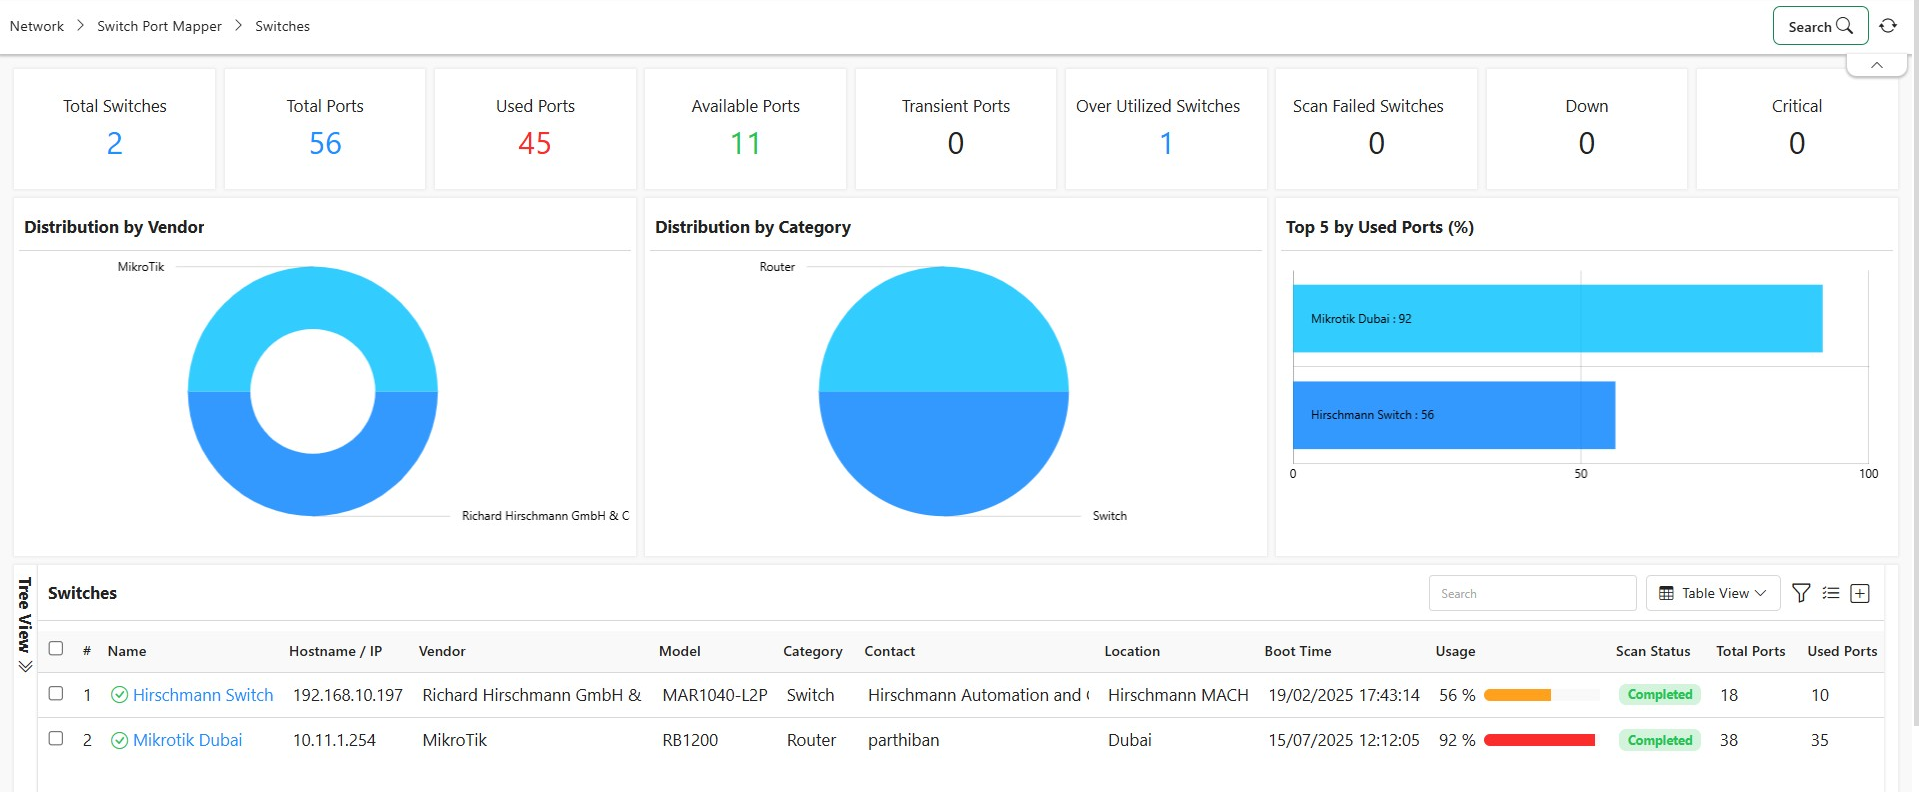This screenshot has height=792, width=1919.
Task: Open the Hirschmann Switch link
Action: pyautogui.click(x=203, y=695)
